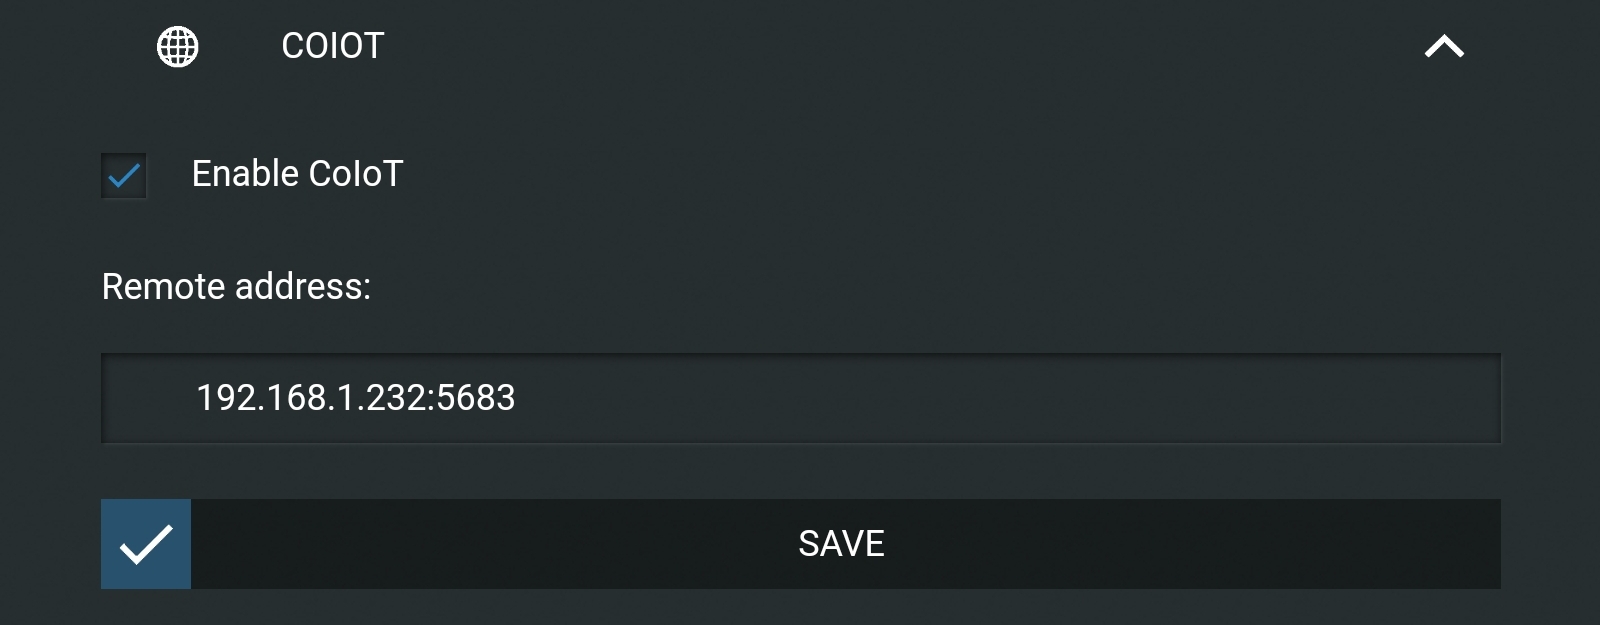The image size is (1600, 625).
Task: Click inside the remote address text field
Action: coord(800,397)
